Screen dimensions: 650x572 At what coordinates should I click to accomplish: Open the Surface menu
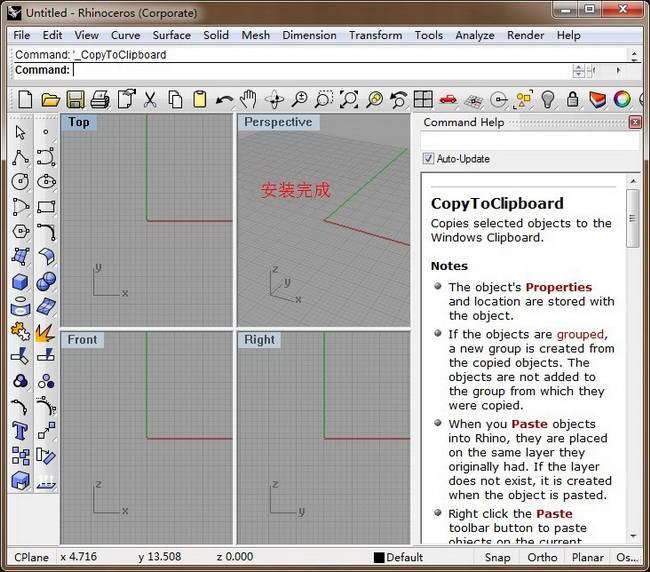click(x=172, y=35)
